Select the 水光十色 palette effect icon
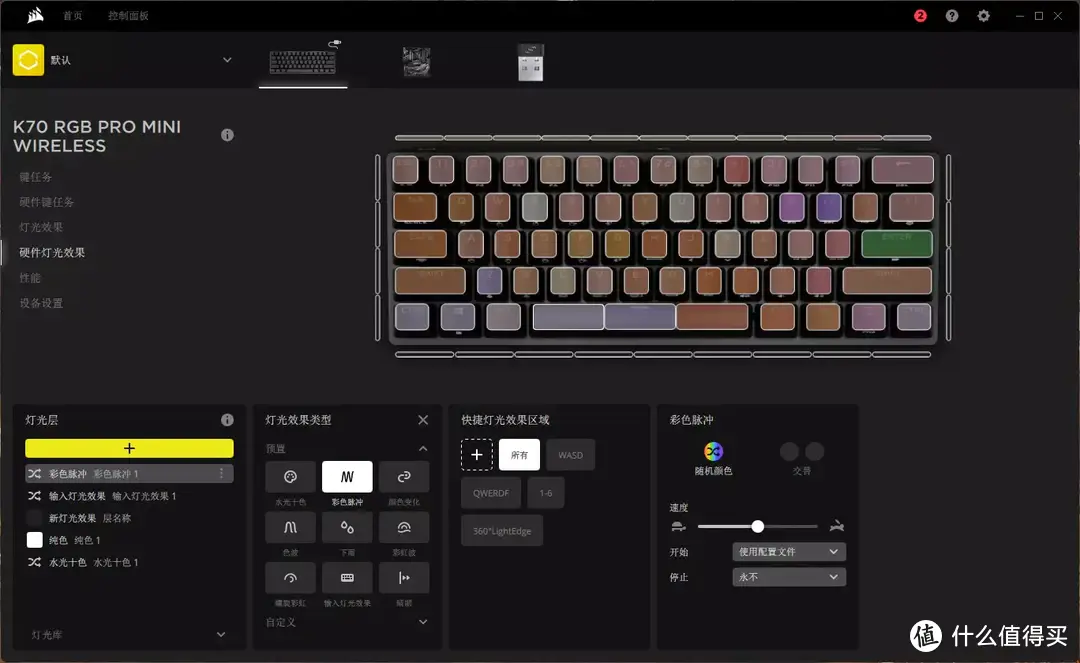The width and height of the screenshot is (1080, 663). point(291,477)
